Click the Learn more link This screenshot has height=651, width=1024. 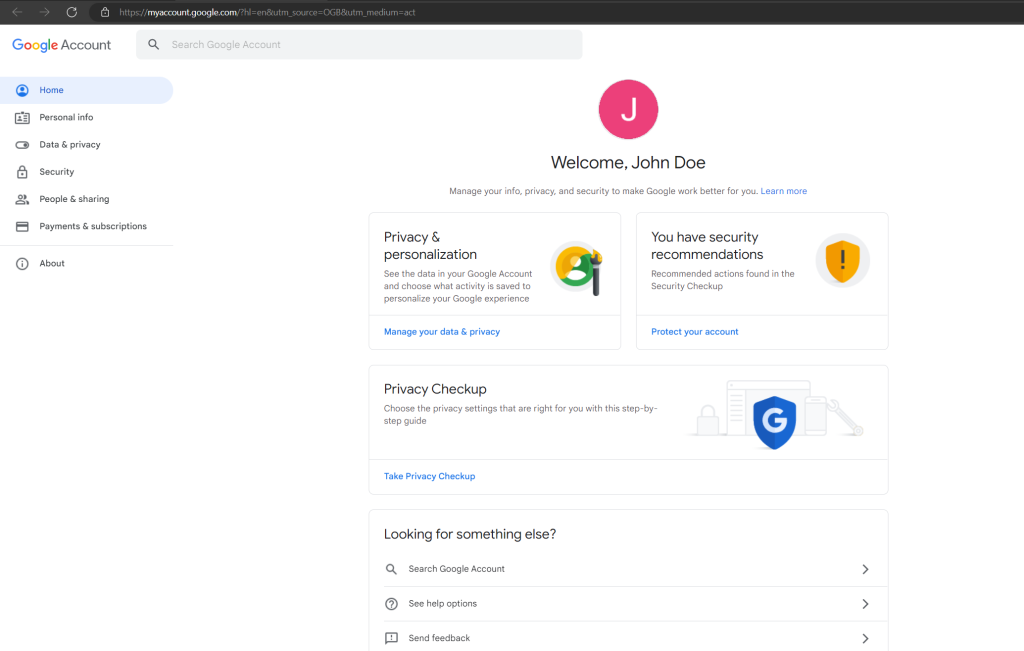click(x=784, y=191)
